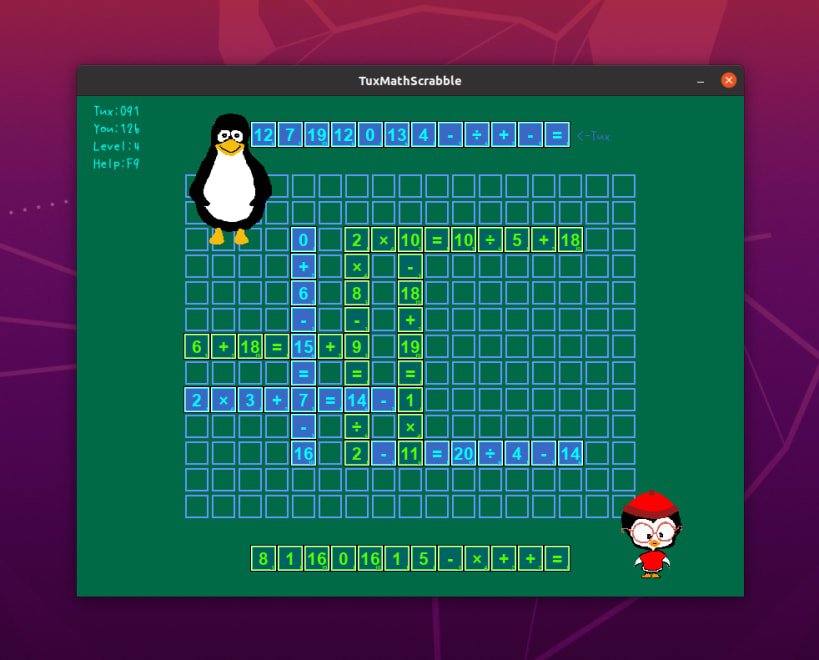This screenshot has height=660, width=819.
Task: Pick the 5 tile from your bottom rack
Action: [424, 559]
